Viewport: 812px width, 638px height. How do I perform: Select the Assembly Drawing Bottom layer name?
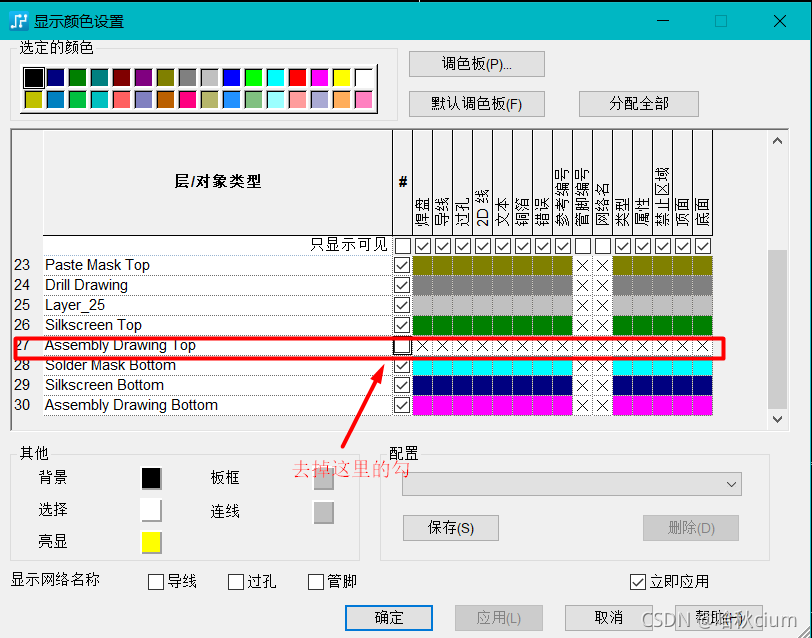[131, 405]
